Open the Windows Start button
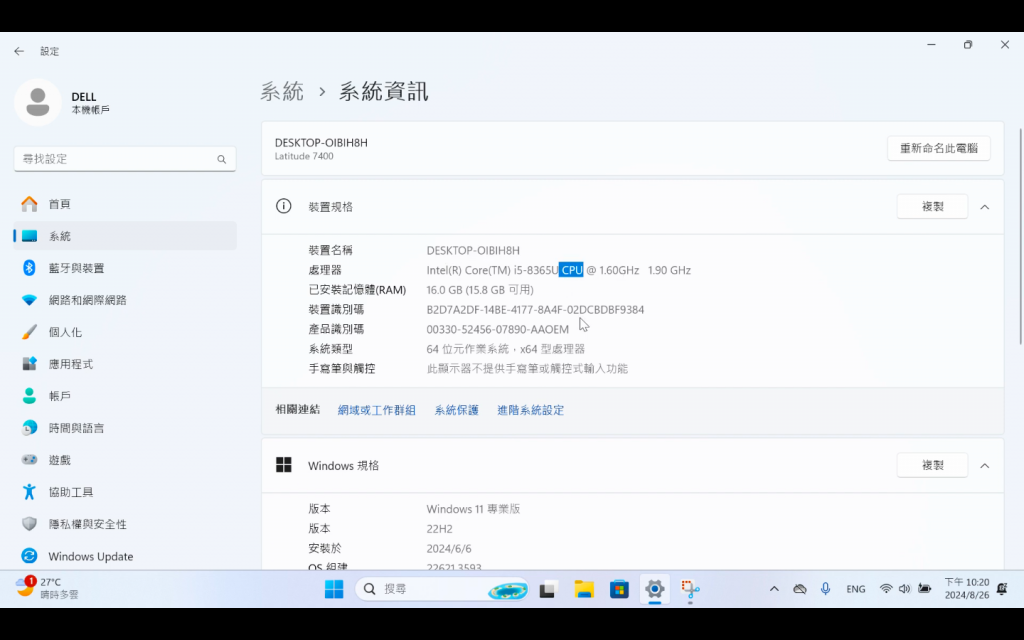This screenshot has height=640, width=1024. tap(334, 589)
